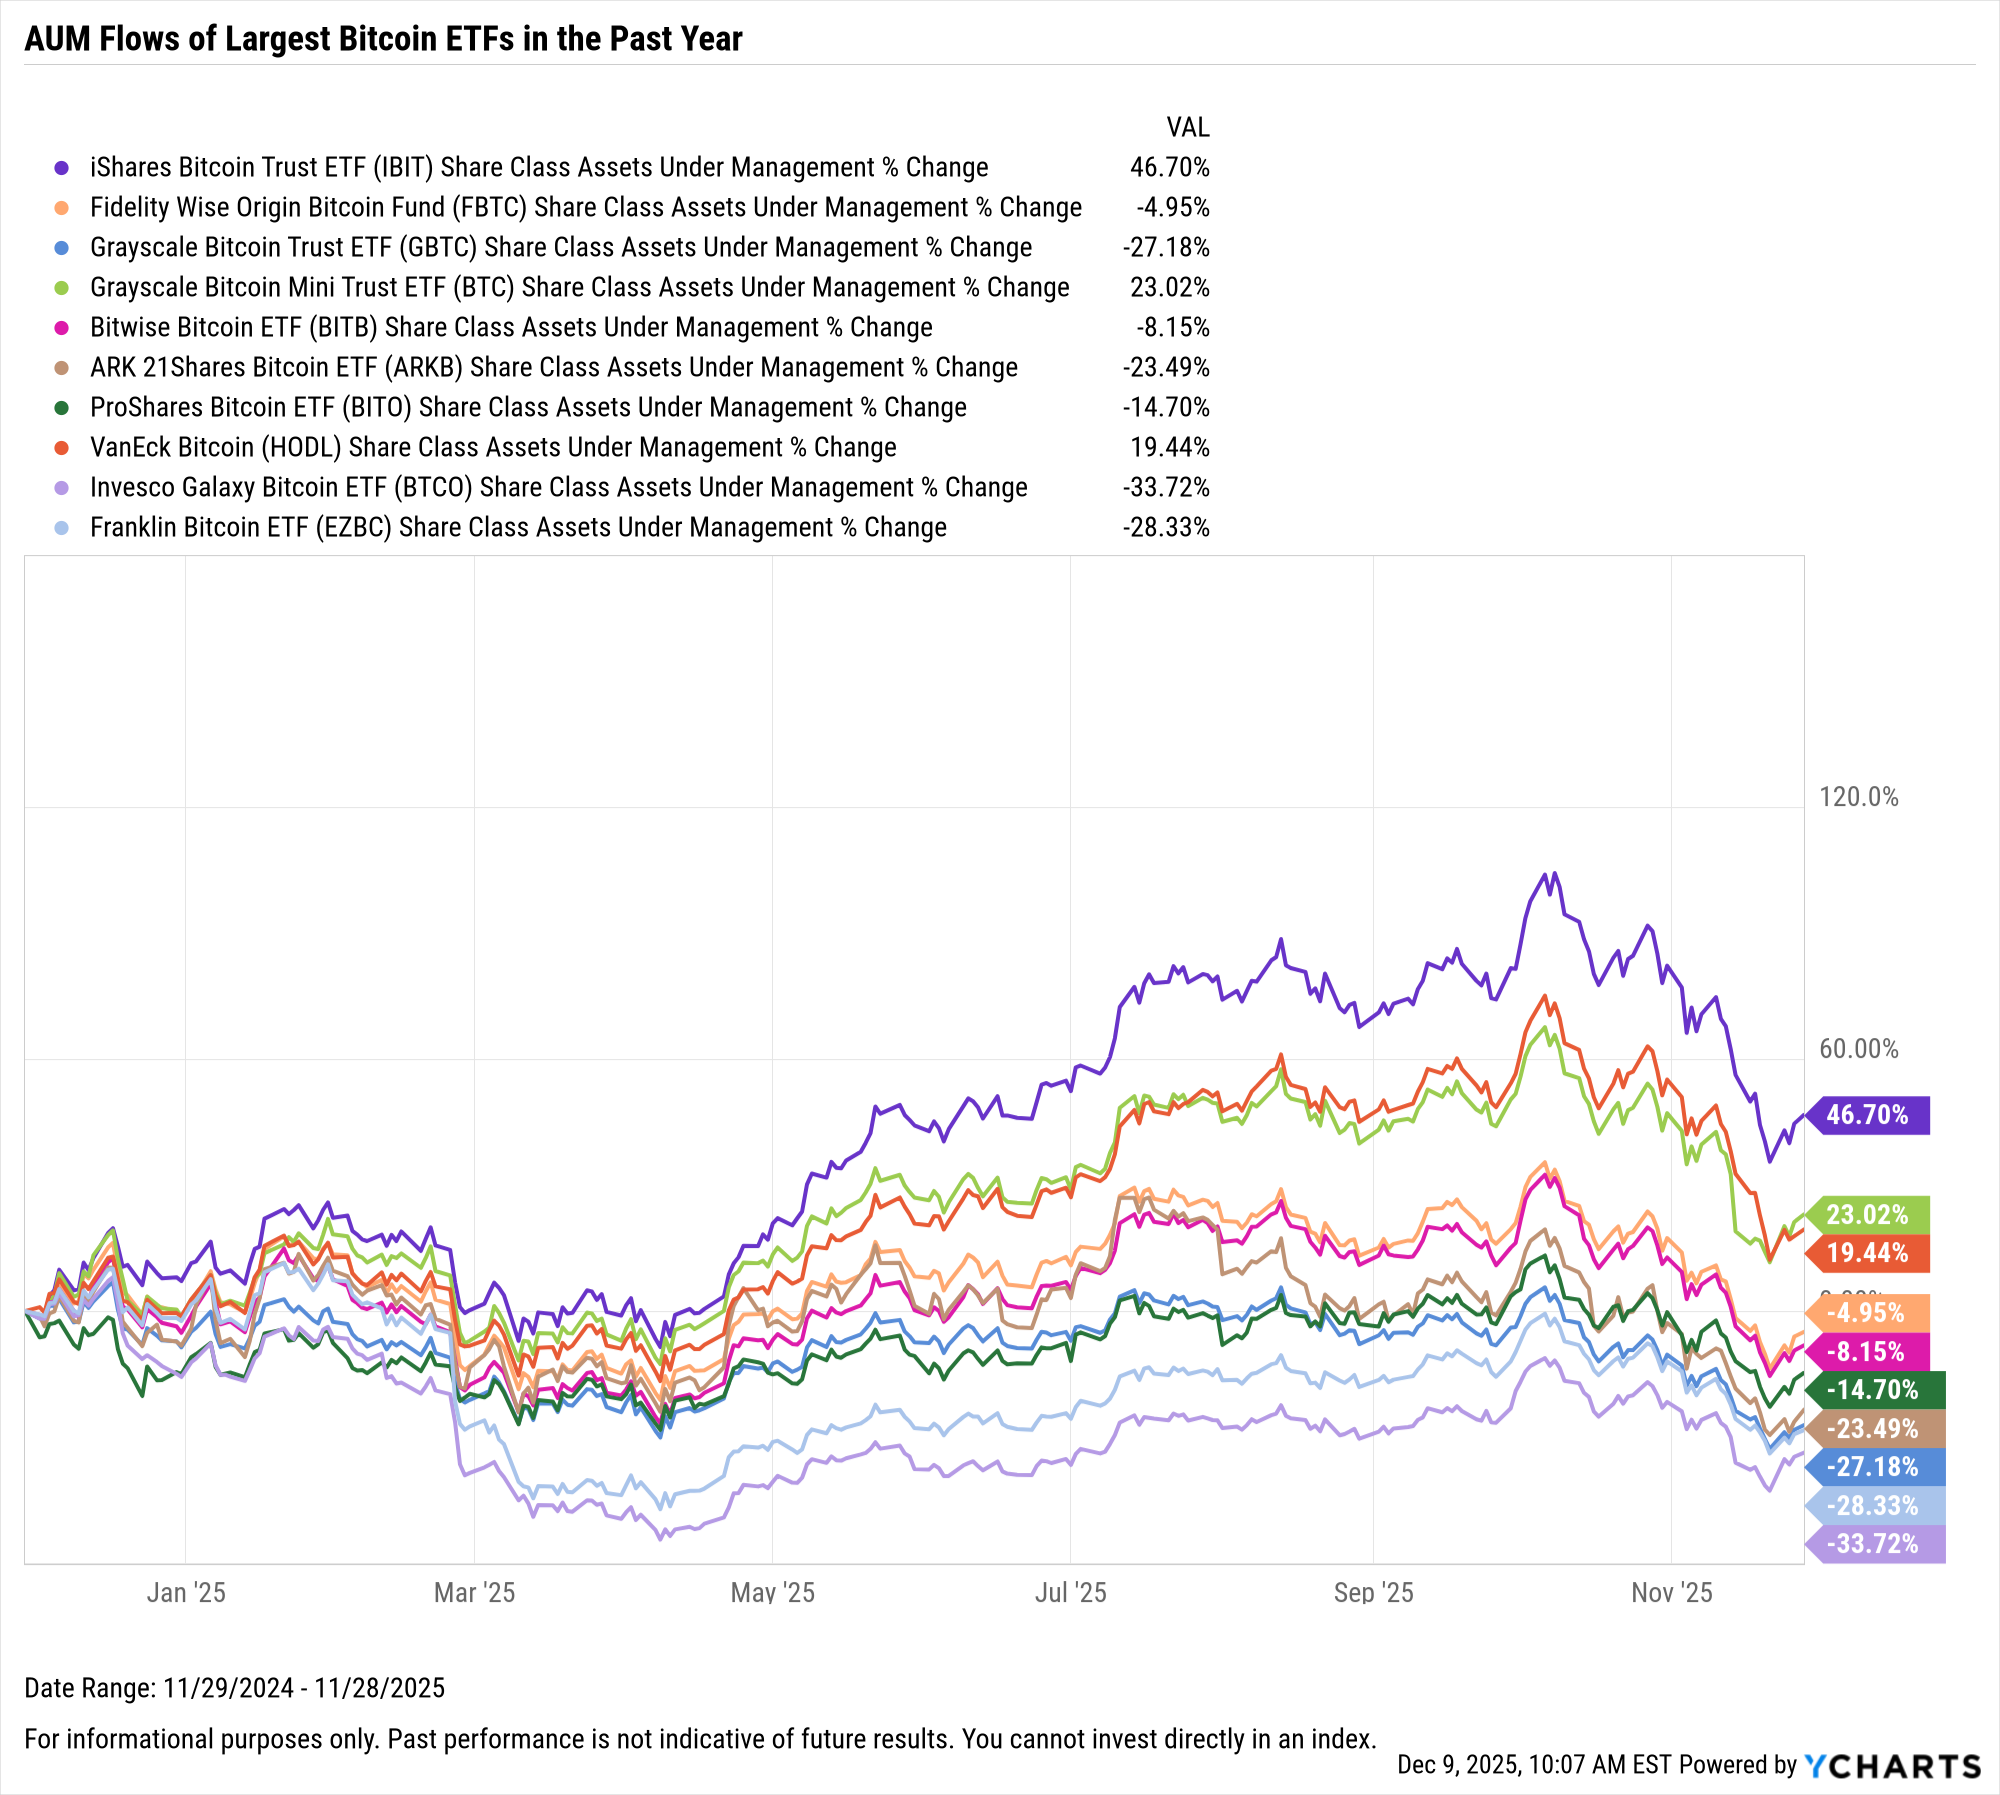Click the chart title text
Screen dimensions: 2000x1795
(383, 39)
